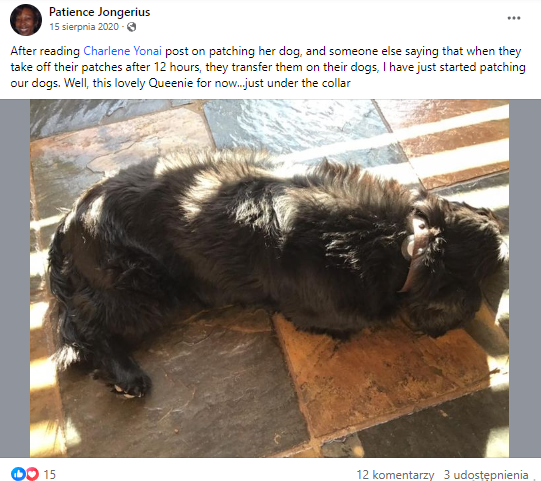Viewport: 541px width, 481px height.
Task: Open the three-dot post options menu
Action: (513, 18)
